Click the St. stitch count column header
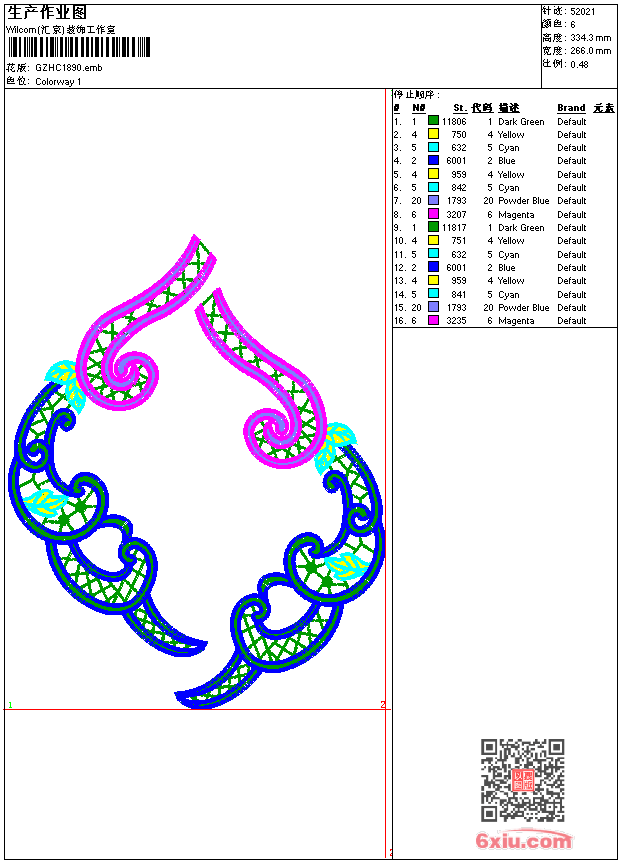620x860 pixels. [460, 108]
